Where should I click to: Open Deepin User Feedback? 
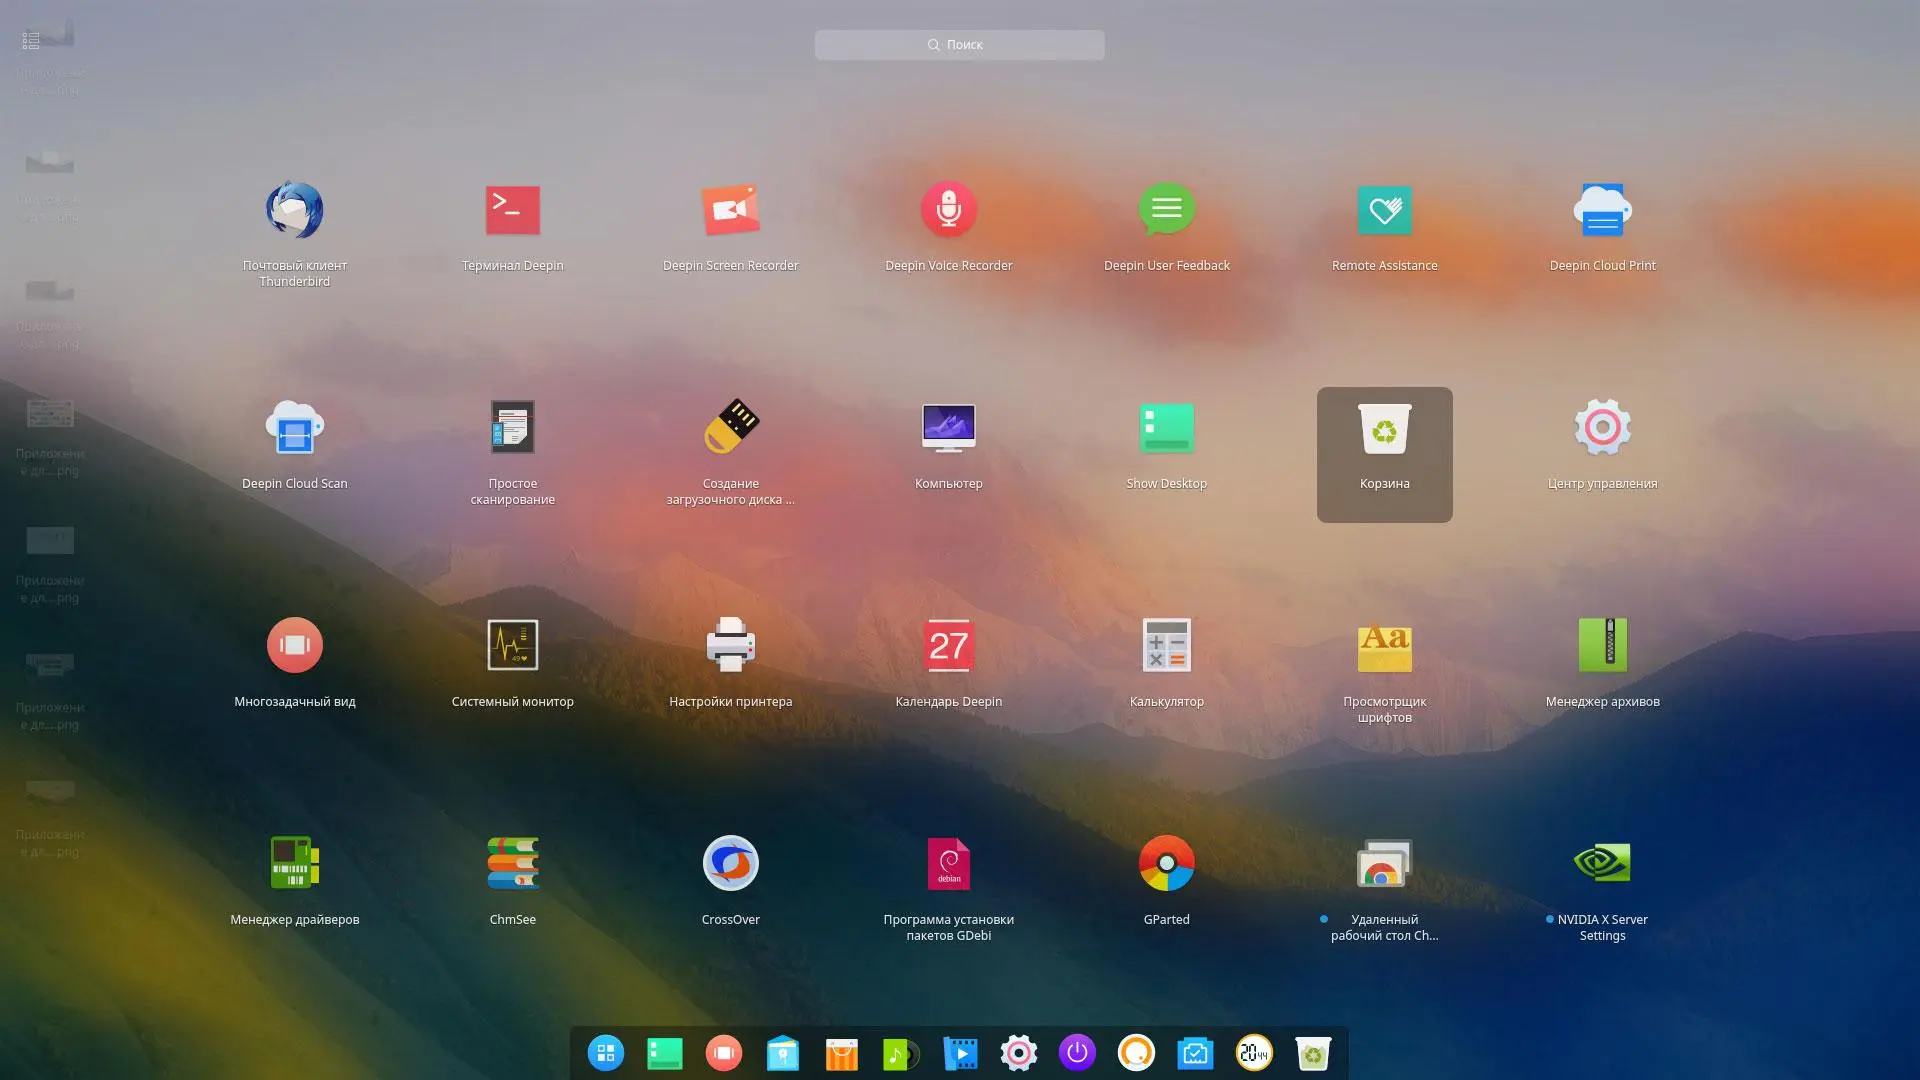(1166, 210)
